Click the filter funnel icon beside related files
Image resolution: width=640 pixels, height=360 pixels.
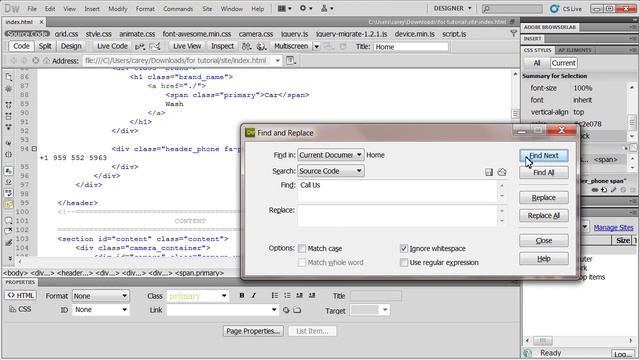point(513,33)
